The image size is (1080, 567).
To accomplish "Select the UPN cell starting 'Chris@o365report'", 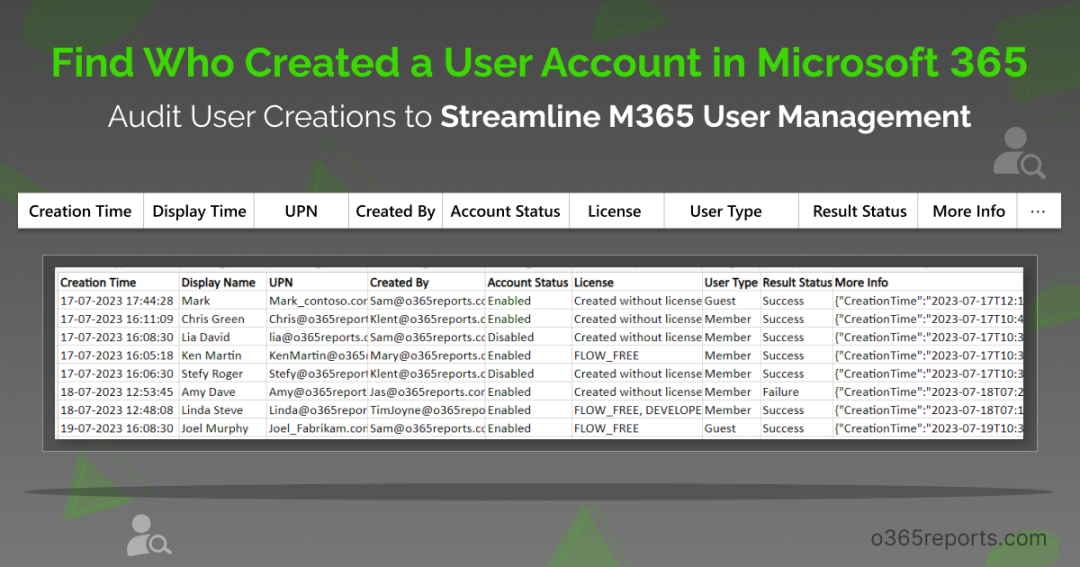I will pos(318,319).
